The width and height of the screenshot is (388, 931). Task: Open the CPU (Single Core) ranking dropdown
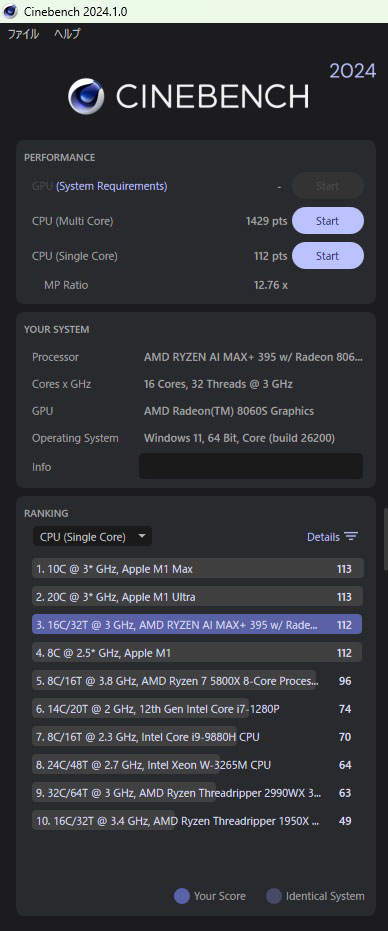[92, 537]
